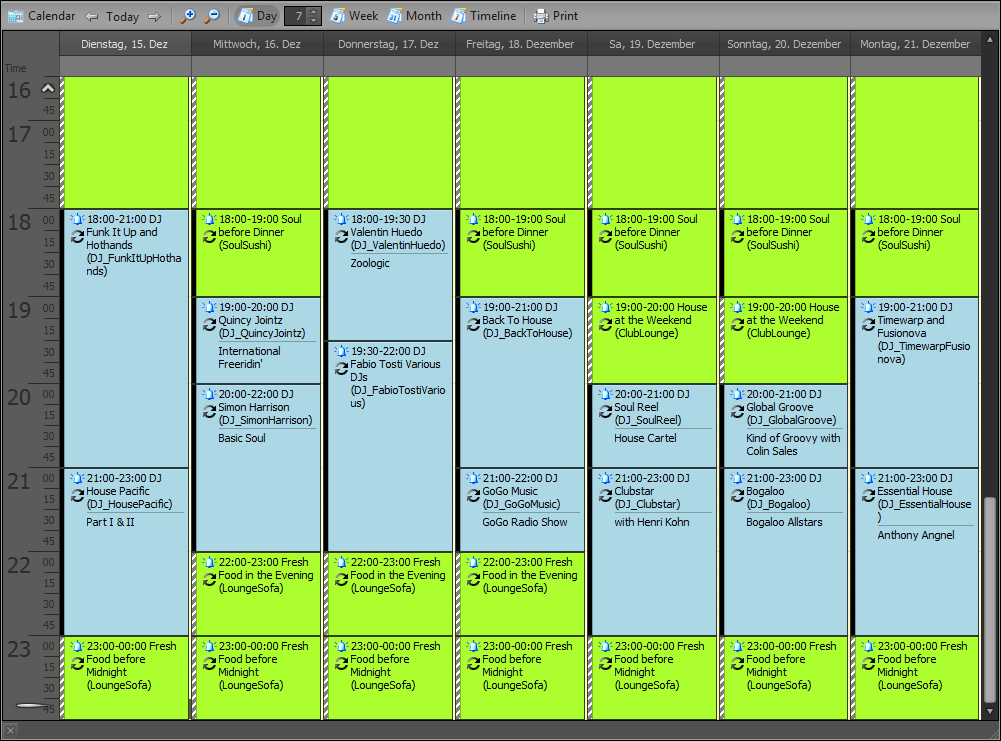Decrease the day count with the down stepper
1001x741 pixels.
[314, 21]
